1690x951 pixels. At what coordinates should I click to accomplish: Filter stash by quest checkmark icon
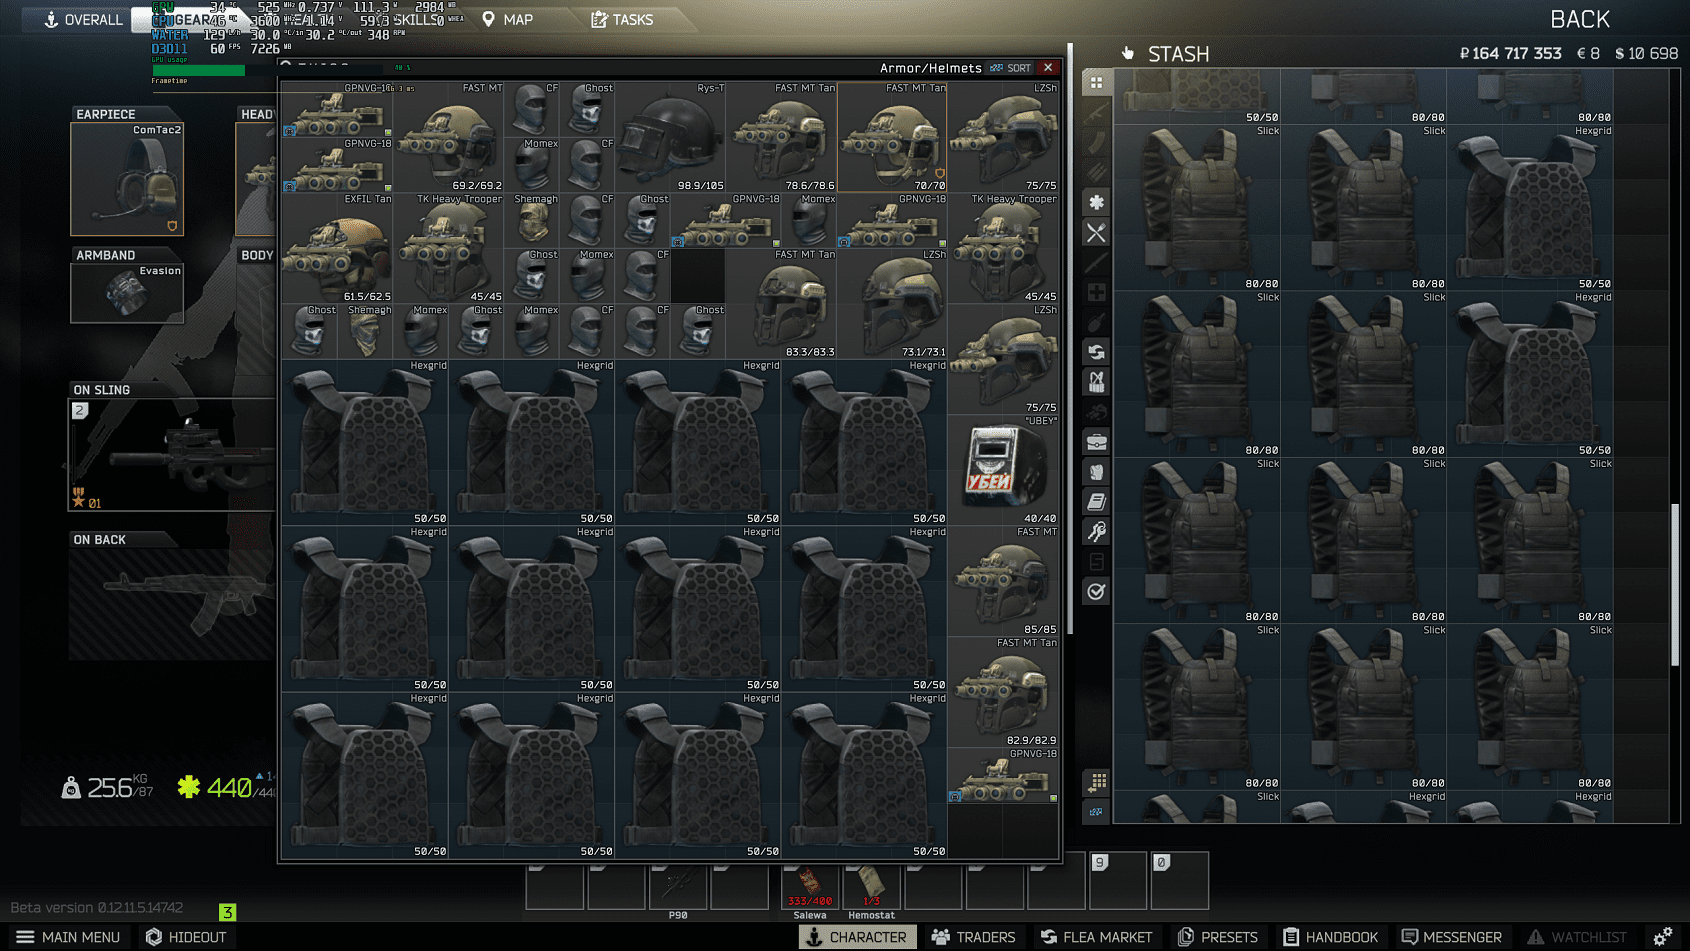pyautogui.click(x=1096, y=592)
